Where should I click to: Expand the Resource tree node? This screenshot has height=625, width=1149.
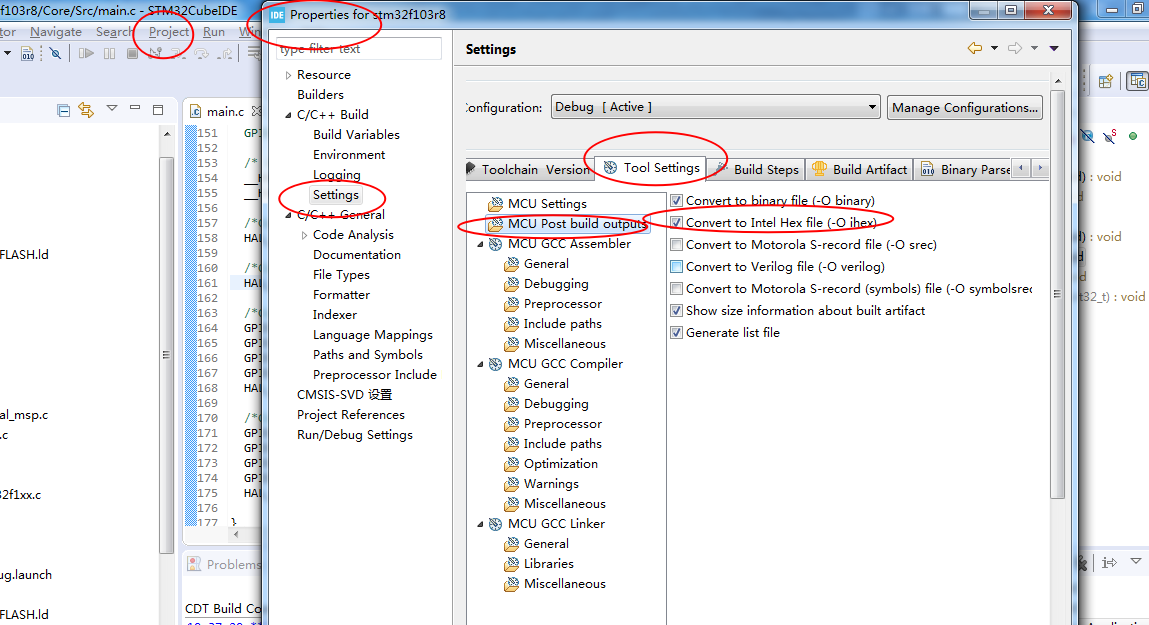point(288,75)
